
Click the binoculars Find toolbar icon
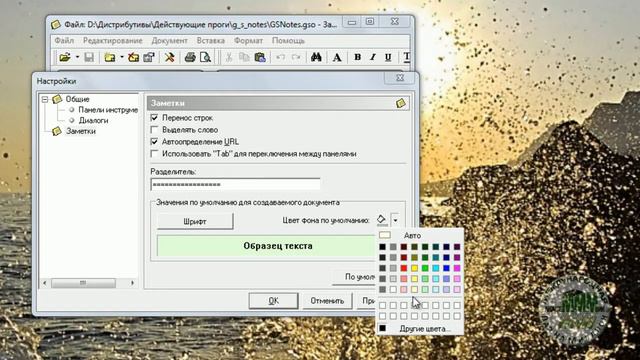click(316, 57)
